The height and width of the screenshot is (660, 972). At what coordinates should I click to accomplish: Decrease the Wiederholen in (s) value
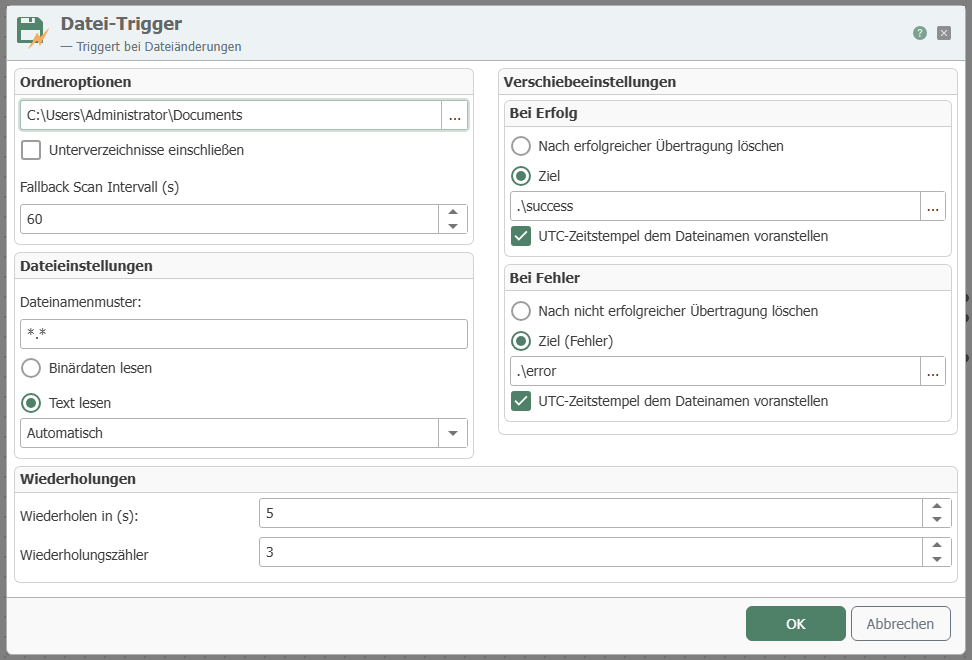tap(936, 520)
